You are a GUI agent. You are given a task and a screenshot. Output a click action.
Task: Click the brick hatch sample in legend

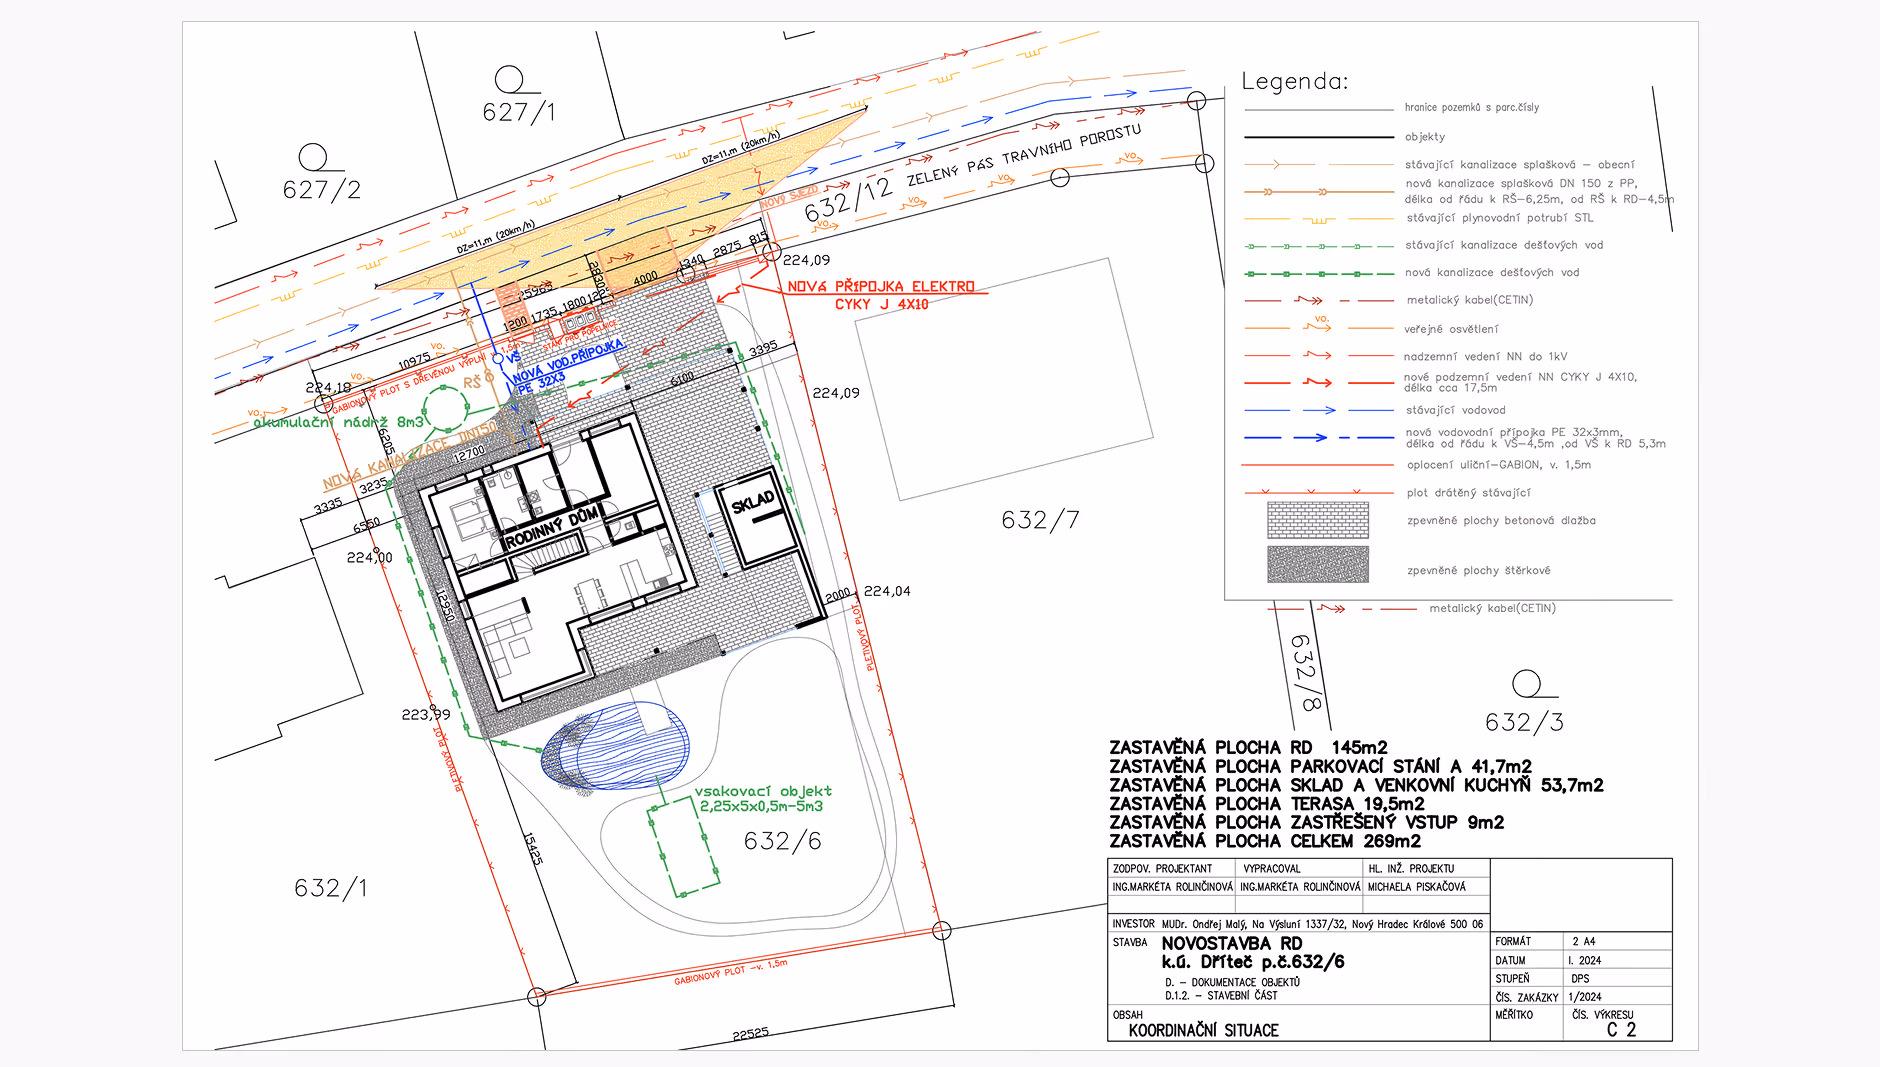click(1318, 520)
